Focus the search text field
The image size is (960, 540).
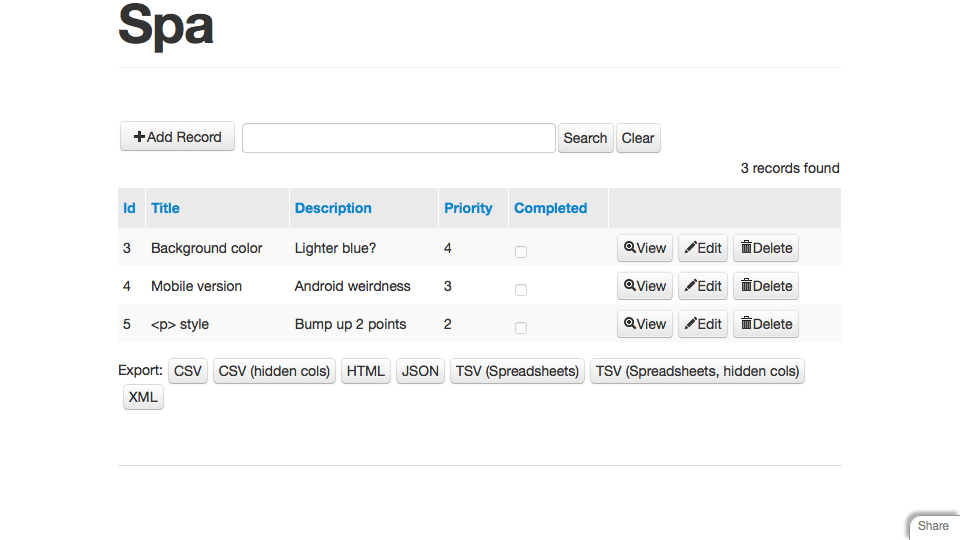coord(399,138)
